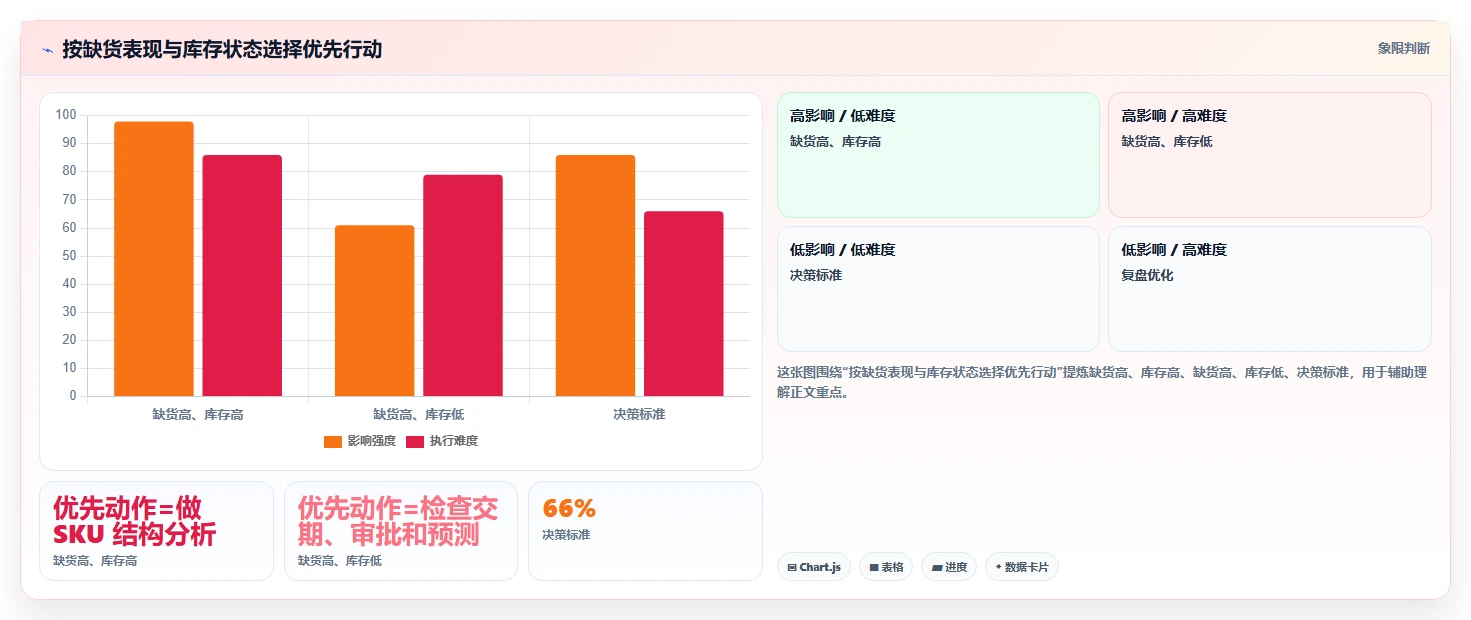
Task: Click the red bar for 缺货高、库存低
Action: (x=463, y=286)
